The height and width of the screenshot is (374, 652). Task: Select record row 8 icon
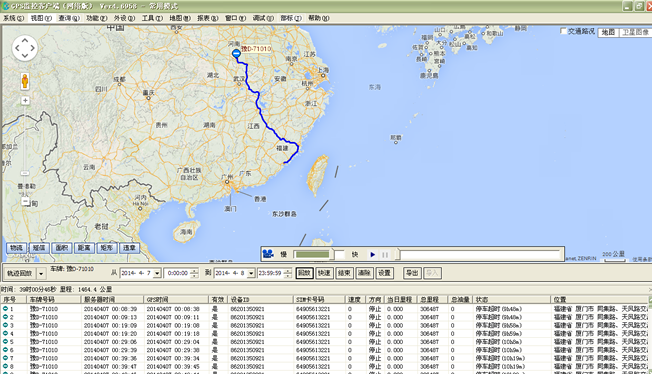(5, 366)
